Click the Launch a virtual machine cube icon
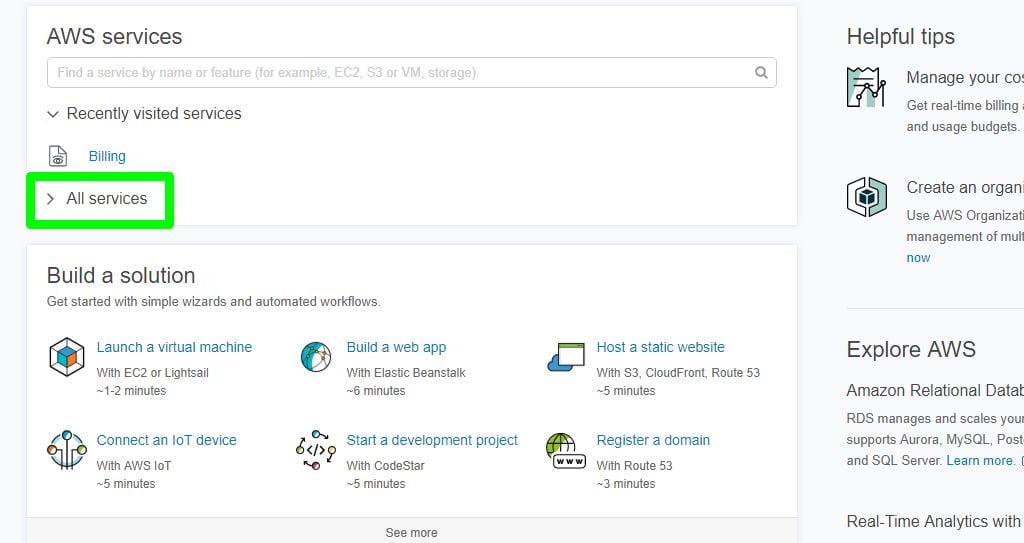 tap(67, 357)
